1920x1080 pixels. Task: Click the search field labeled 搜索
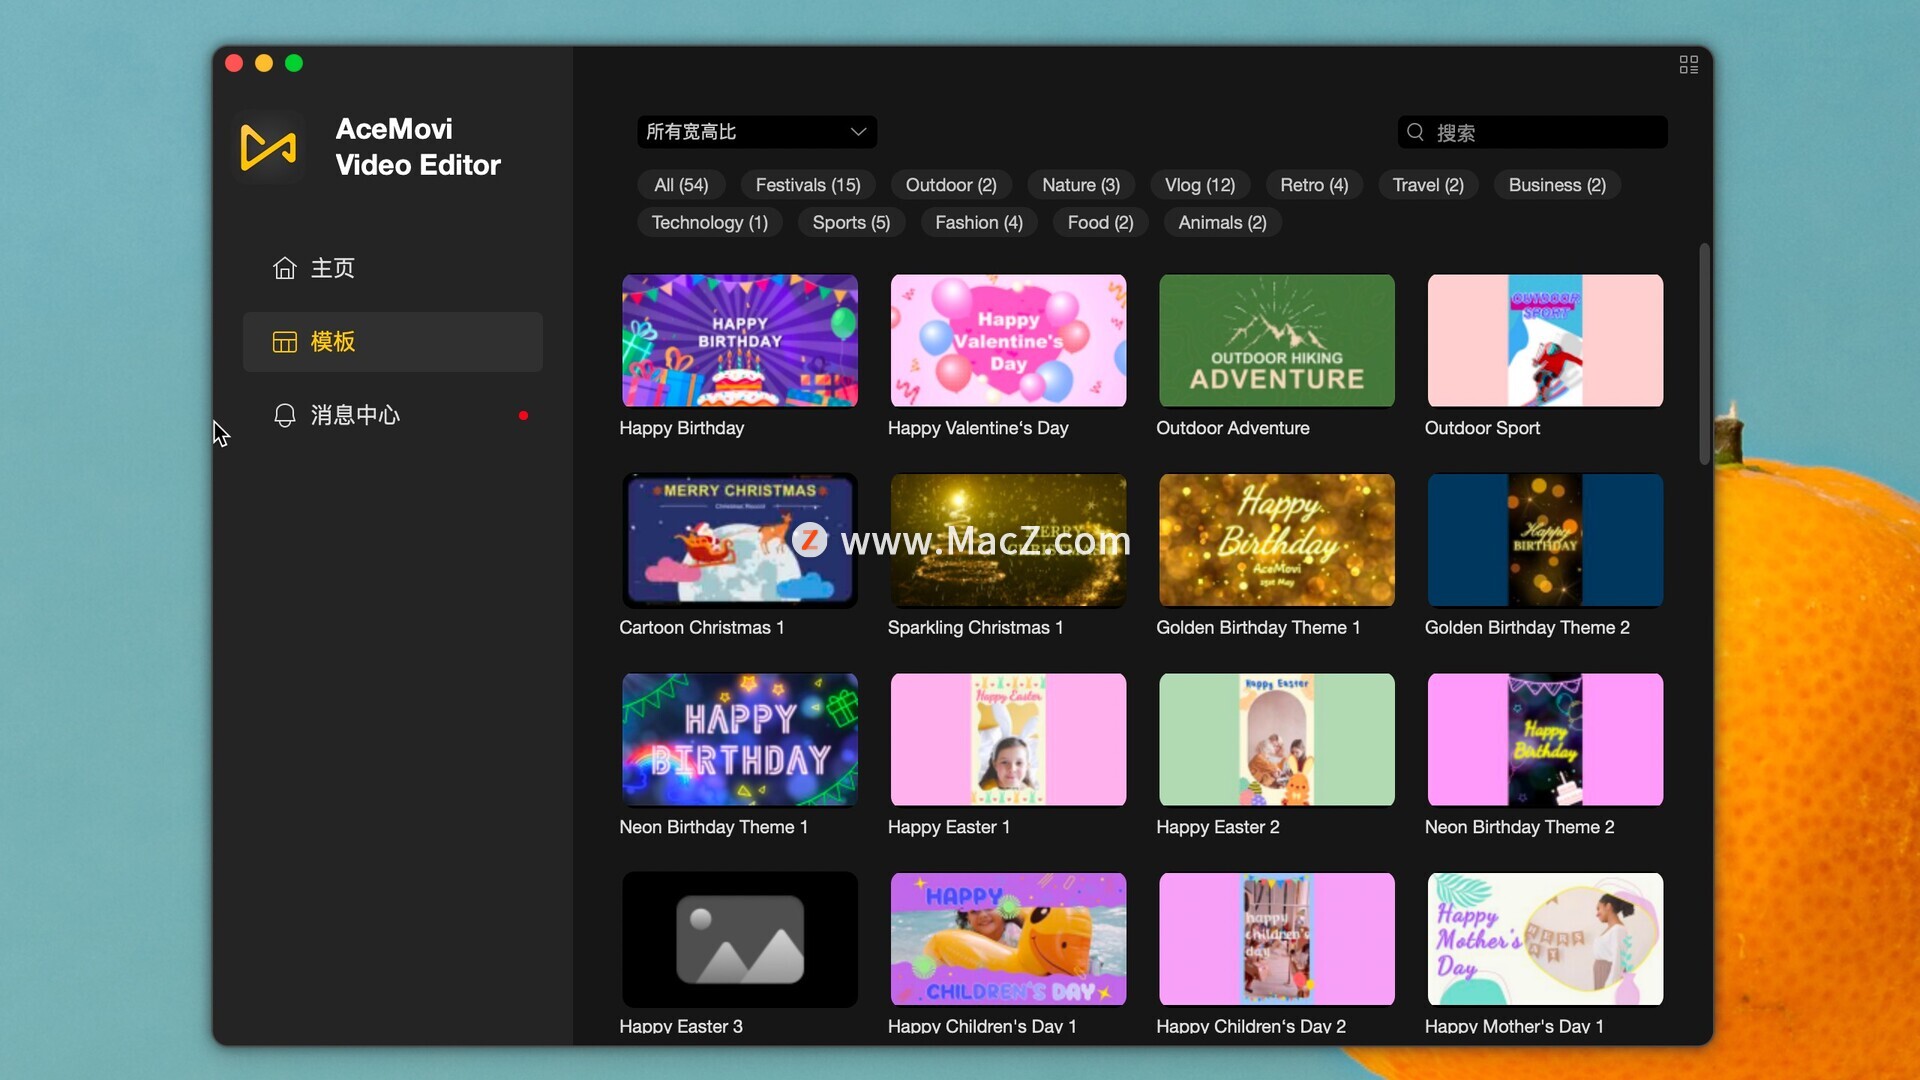point(1532,132)
